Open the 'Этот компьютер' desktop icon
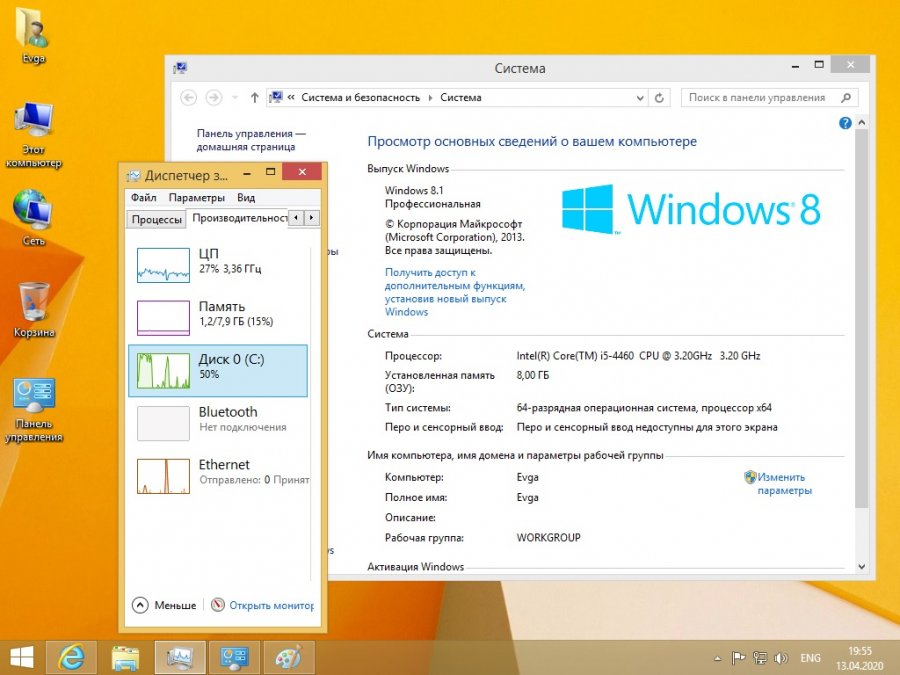The image size is (900, 675). (x=33, y=135)
